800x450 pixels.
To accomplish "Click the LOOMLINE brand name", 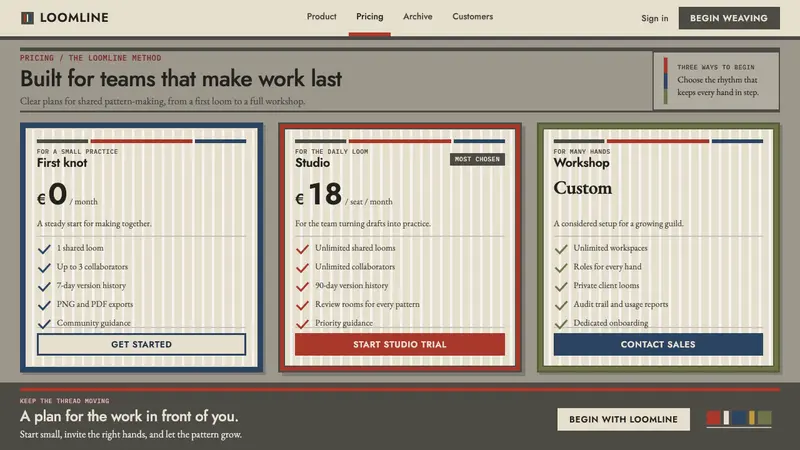I will tap(74, 18).
